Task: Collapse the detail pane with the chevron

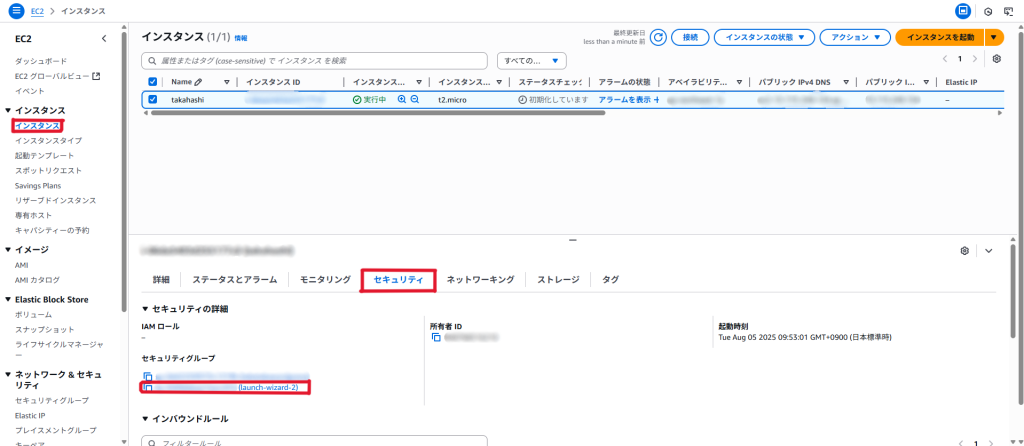Action: coord(989,251)
